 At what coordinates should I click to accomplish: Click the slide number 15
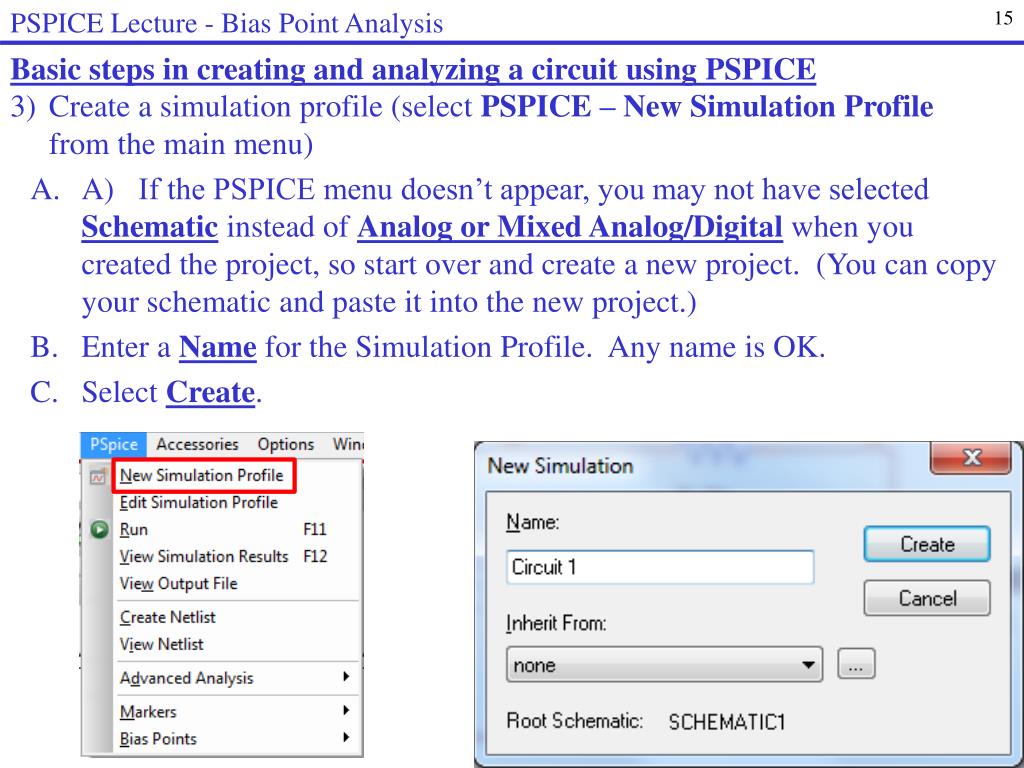[x=1003, y=18]
